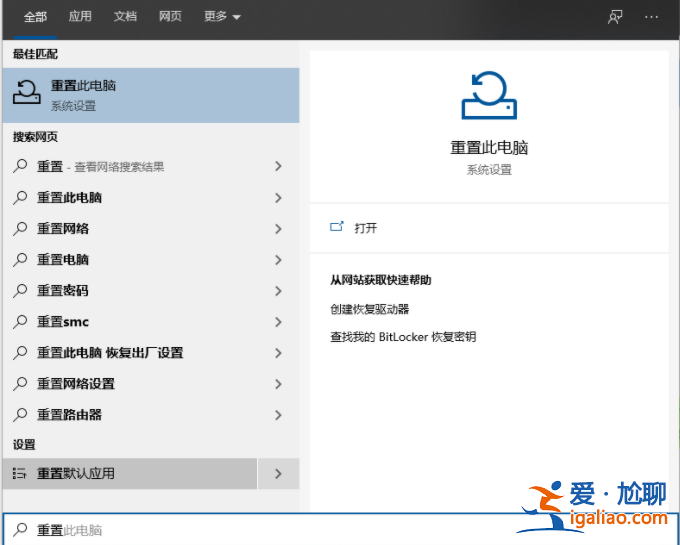Switch to the 全部 tab
The image size is (680, 545).
click(35, 17)
